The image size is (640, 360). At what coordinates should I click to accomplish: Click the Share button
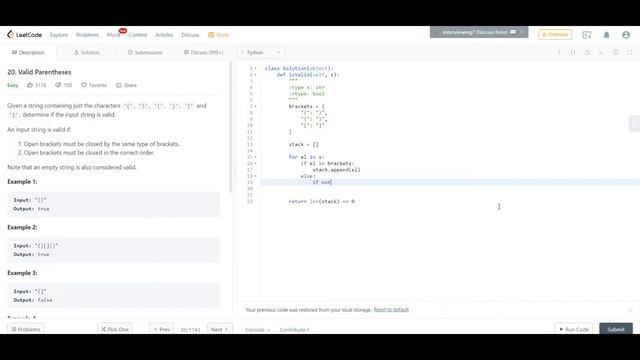[127, 85]
